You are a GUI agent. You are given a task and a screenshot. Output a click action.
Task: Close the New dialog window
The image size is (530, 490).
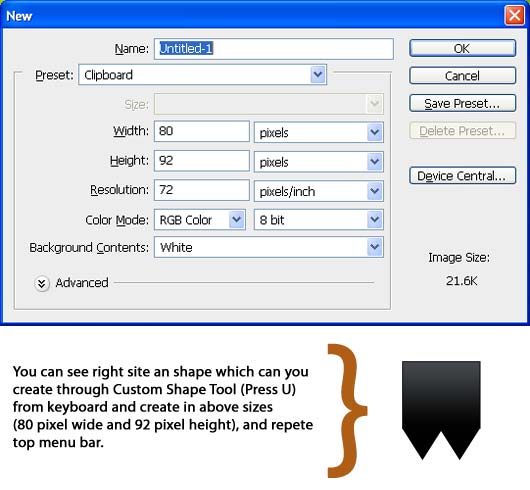[x=514, y=15]
